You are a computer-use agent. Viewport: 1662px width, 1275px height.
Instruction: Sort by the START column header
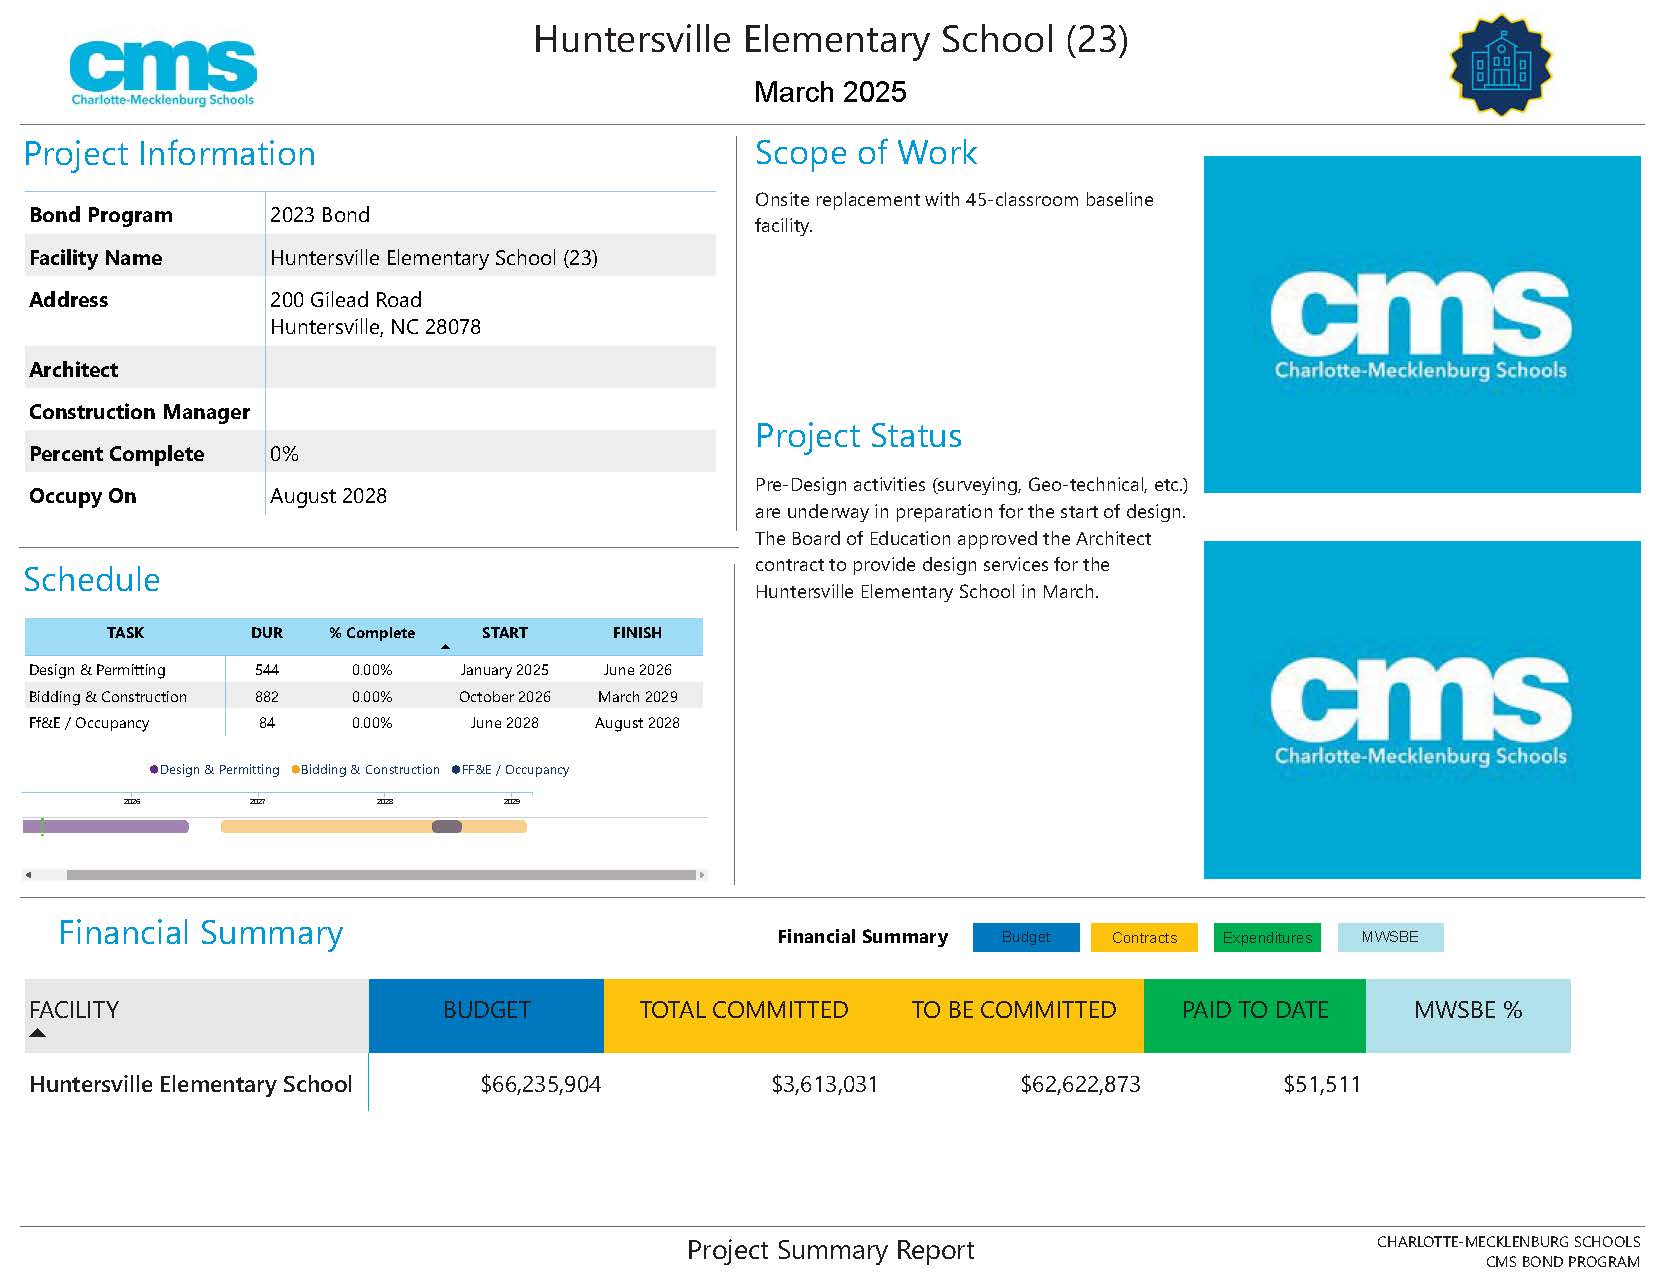click(504, 633)
